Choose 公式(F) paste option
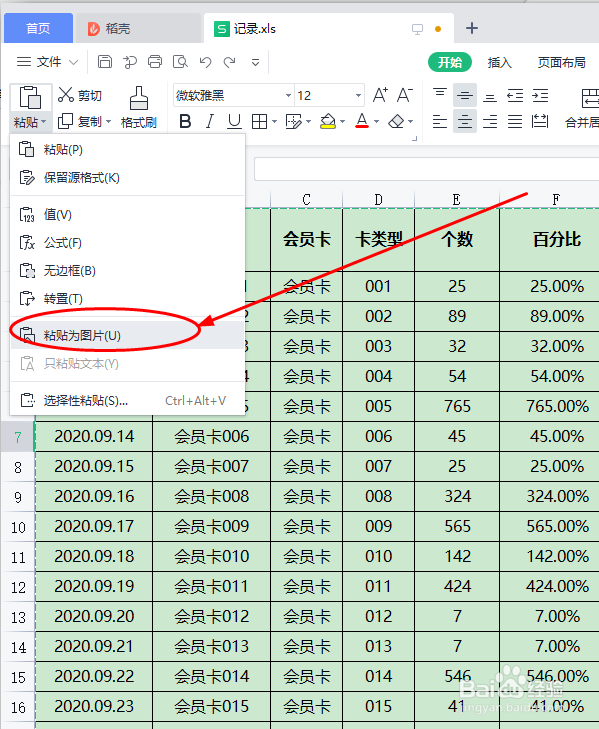 127,243
